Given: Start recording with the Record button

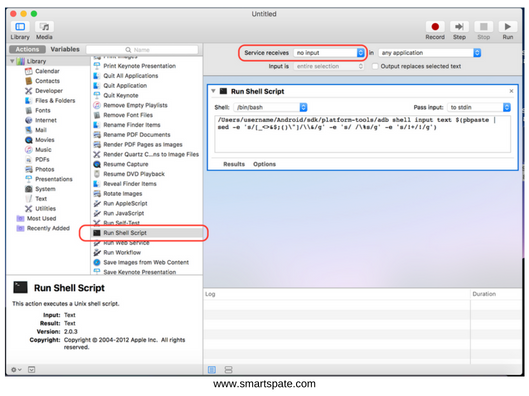Looking at the screenshot, I should [435, 27].
